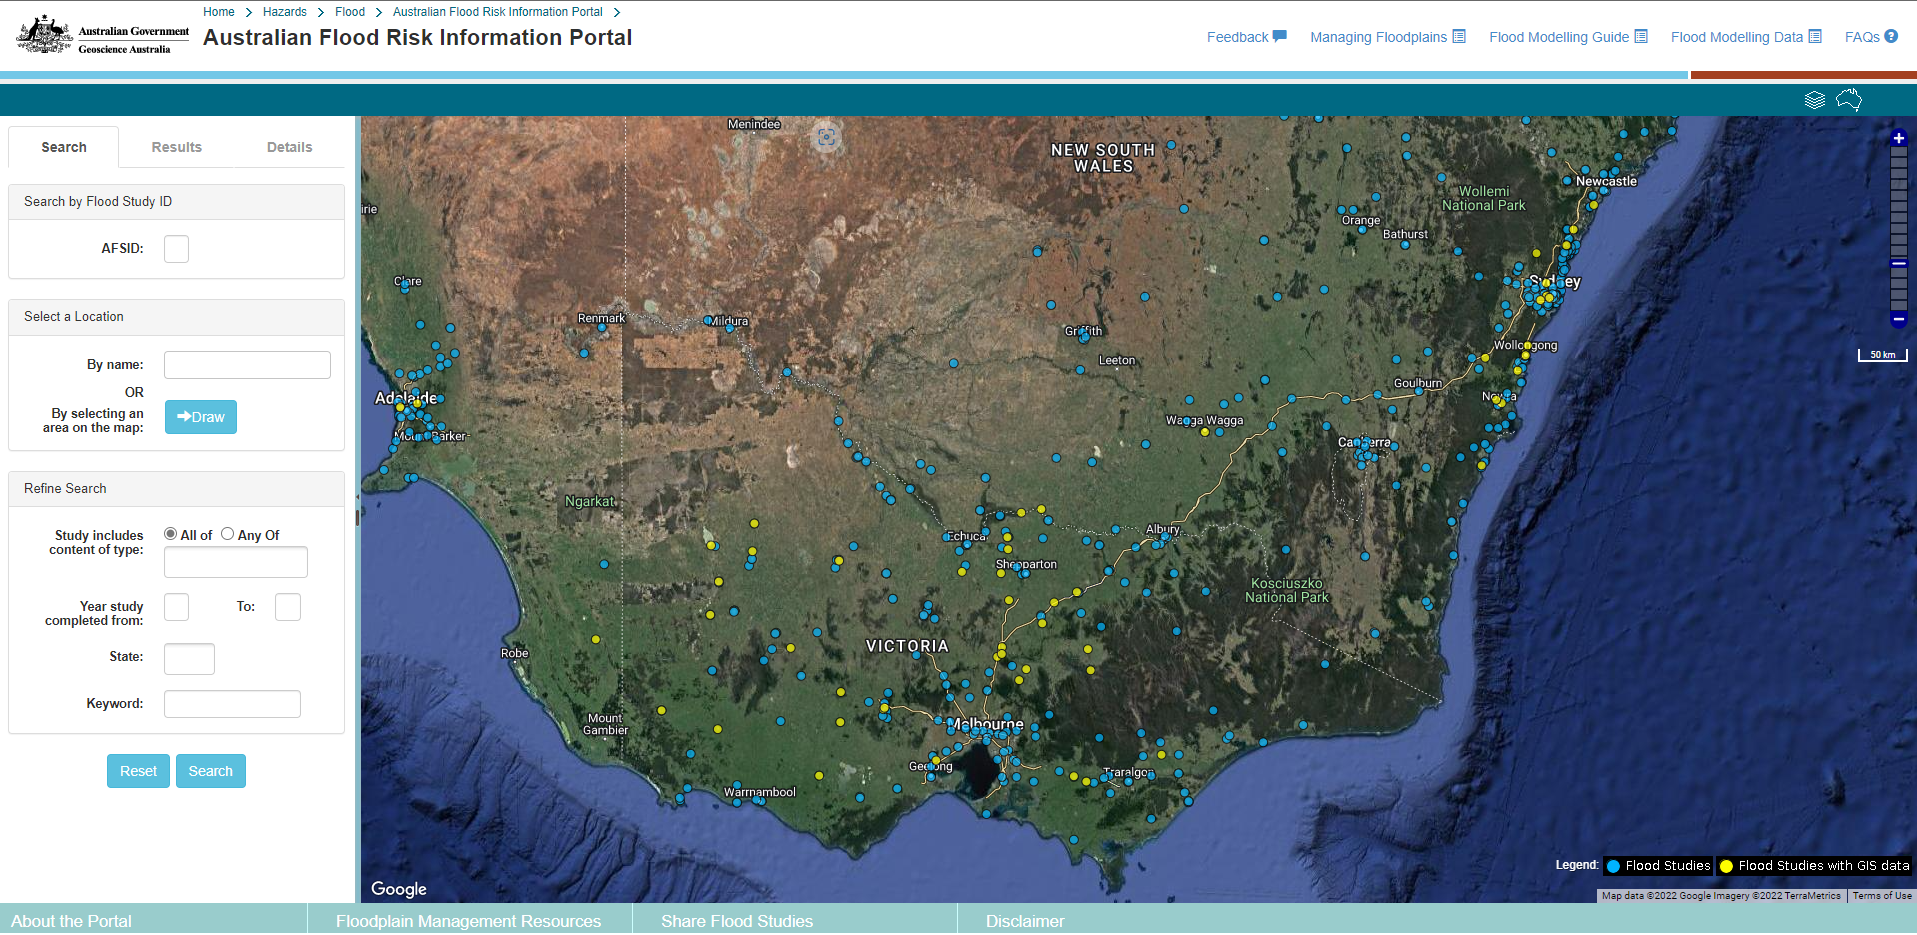Zoom out using the minus icon
The height and width of the screenshot is (935, 1917).
click(x=1897, y=319)
